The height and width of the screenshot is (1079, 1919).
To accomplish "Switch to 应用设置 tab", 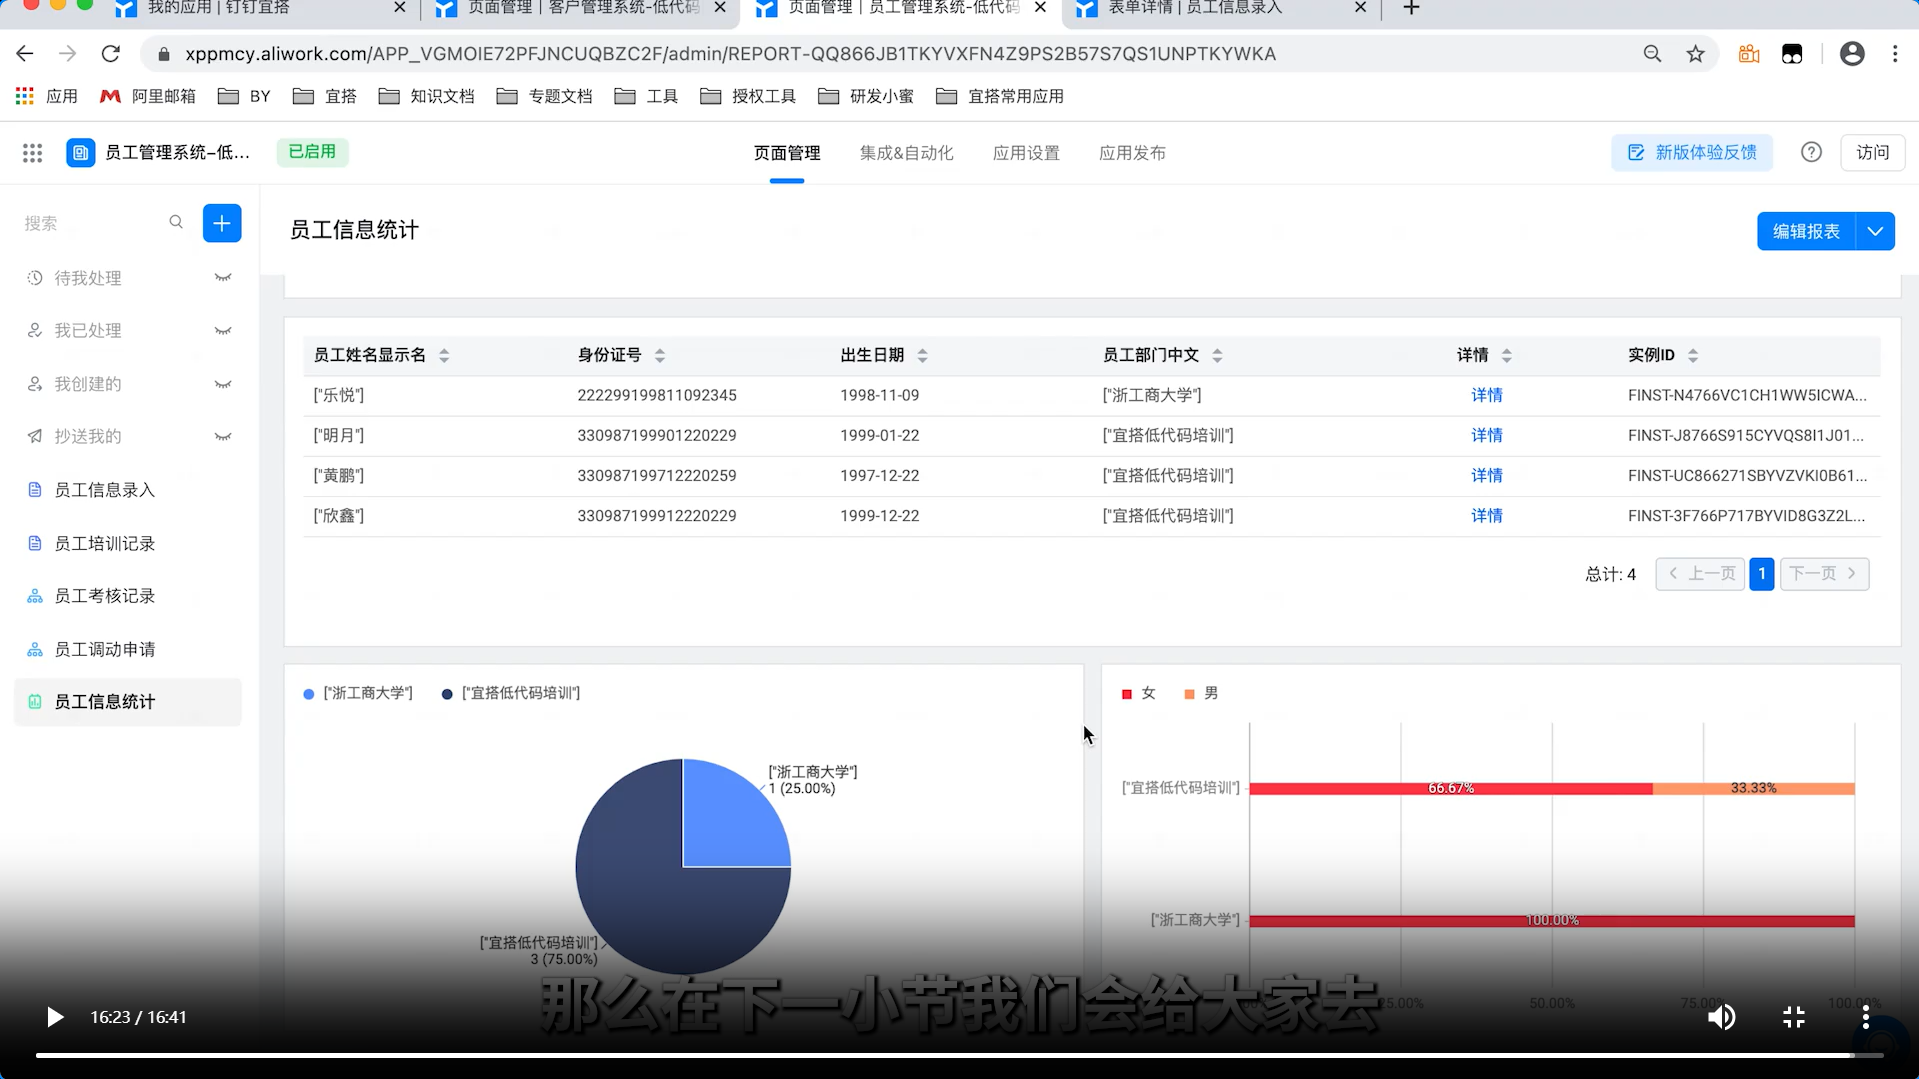I will [1026, 153].
